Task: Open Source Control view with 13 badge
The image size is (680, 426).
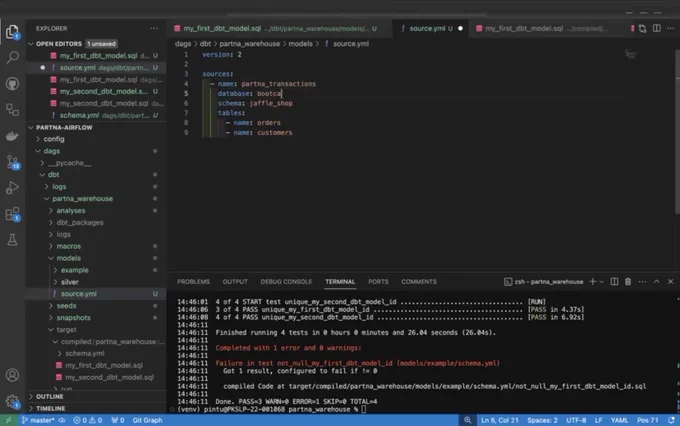Action: [13, 162]
